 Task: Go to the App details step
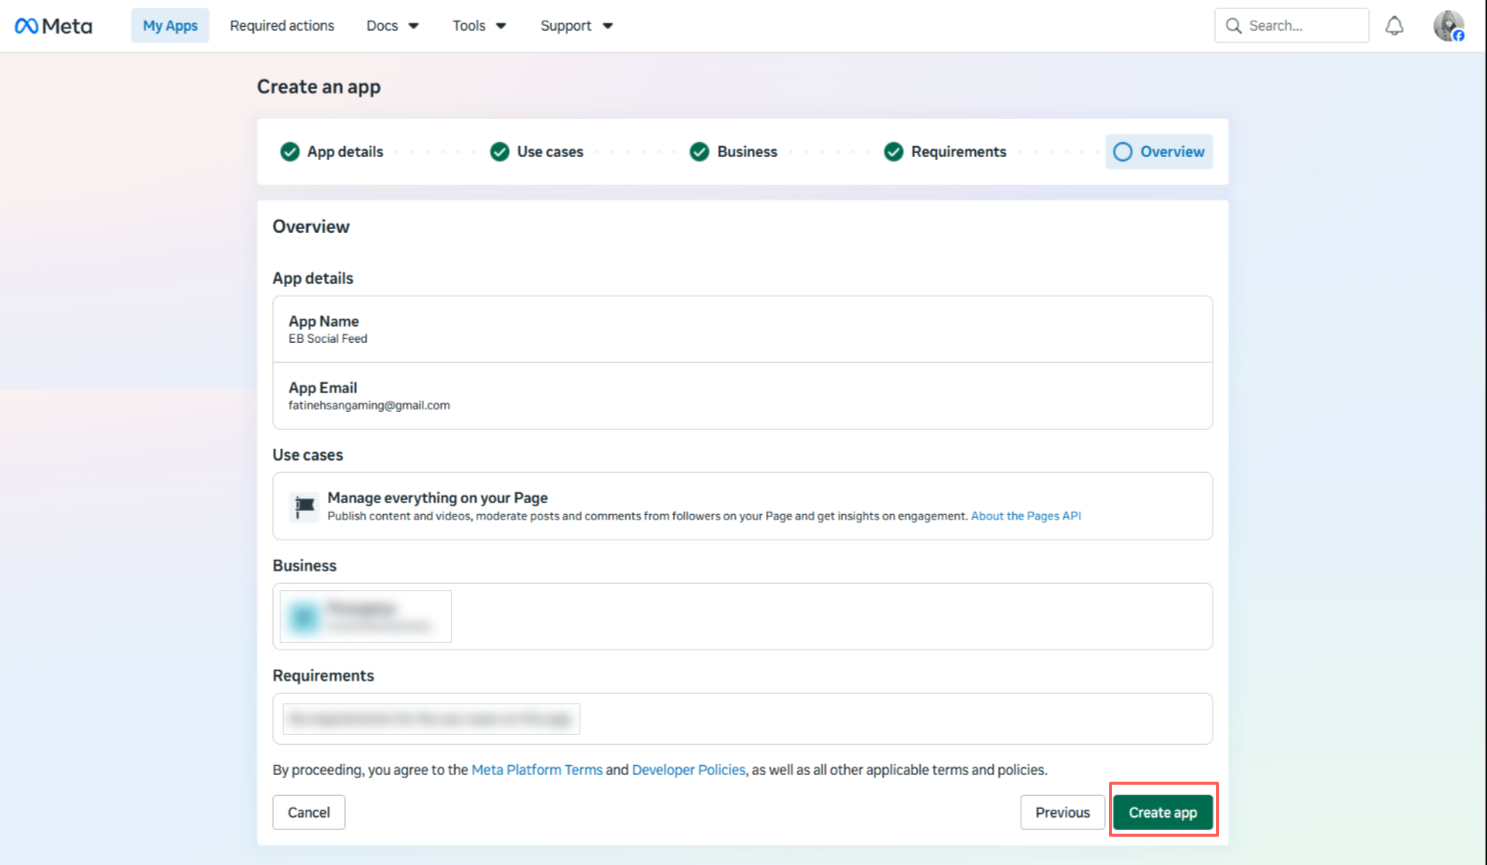(x=332, y=152)
